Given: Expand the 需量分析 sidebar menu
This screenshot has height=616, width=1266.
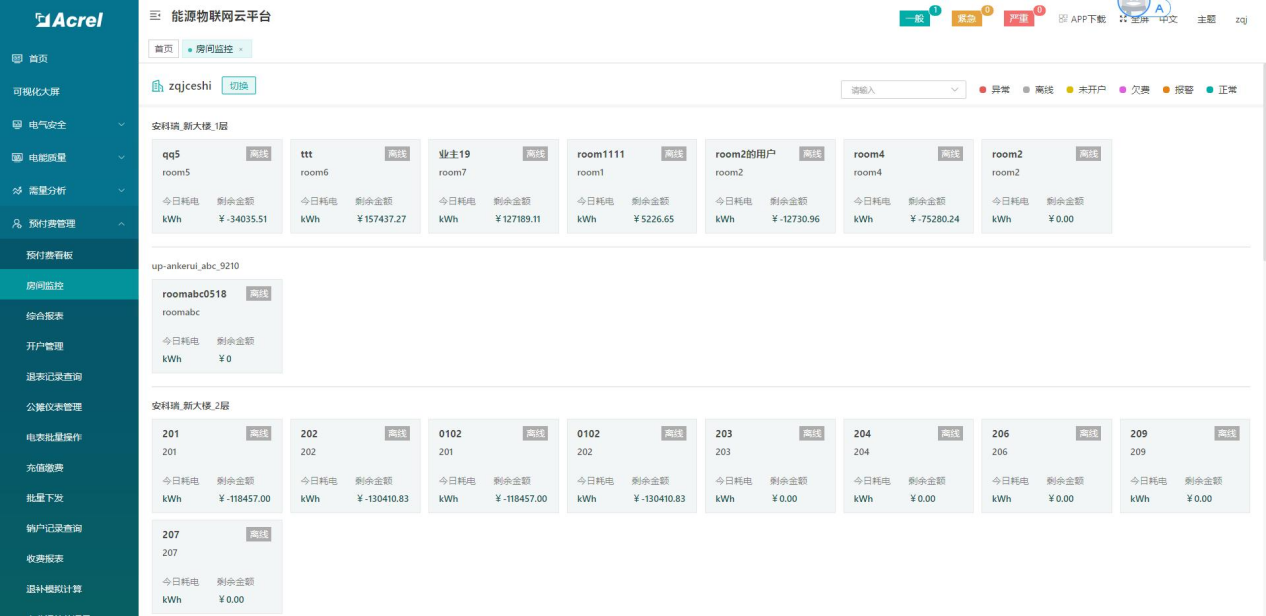Looking at the screenshot, I should click(x=69, y=191).
